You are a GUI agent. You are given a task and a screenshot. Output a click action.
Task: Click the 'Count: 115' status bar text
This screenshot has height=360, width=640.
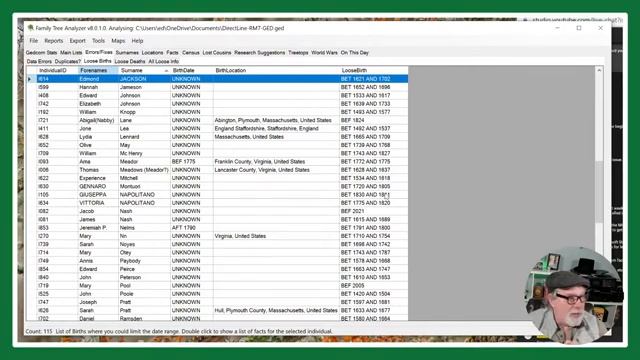39,331
